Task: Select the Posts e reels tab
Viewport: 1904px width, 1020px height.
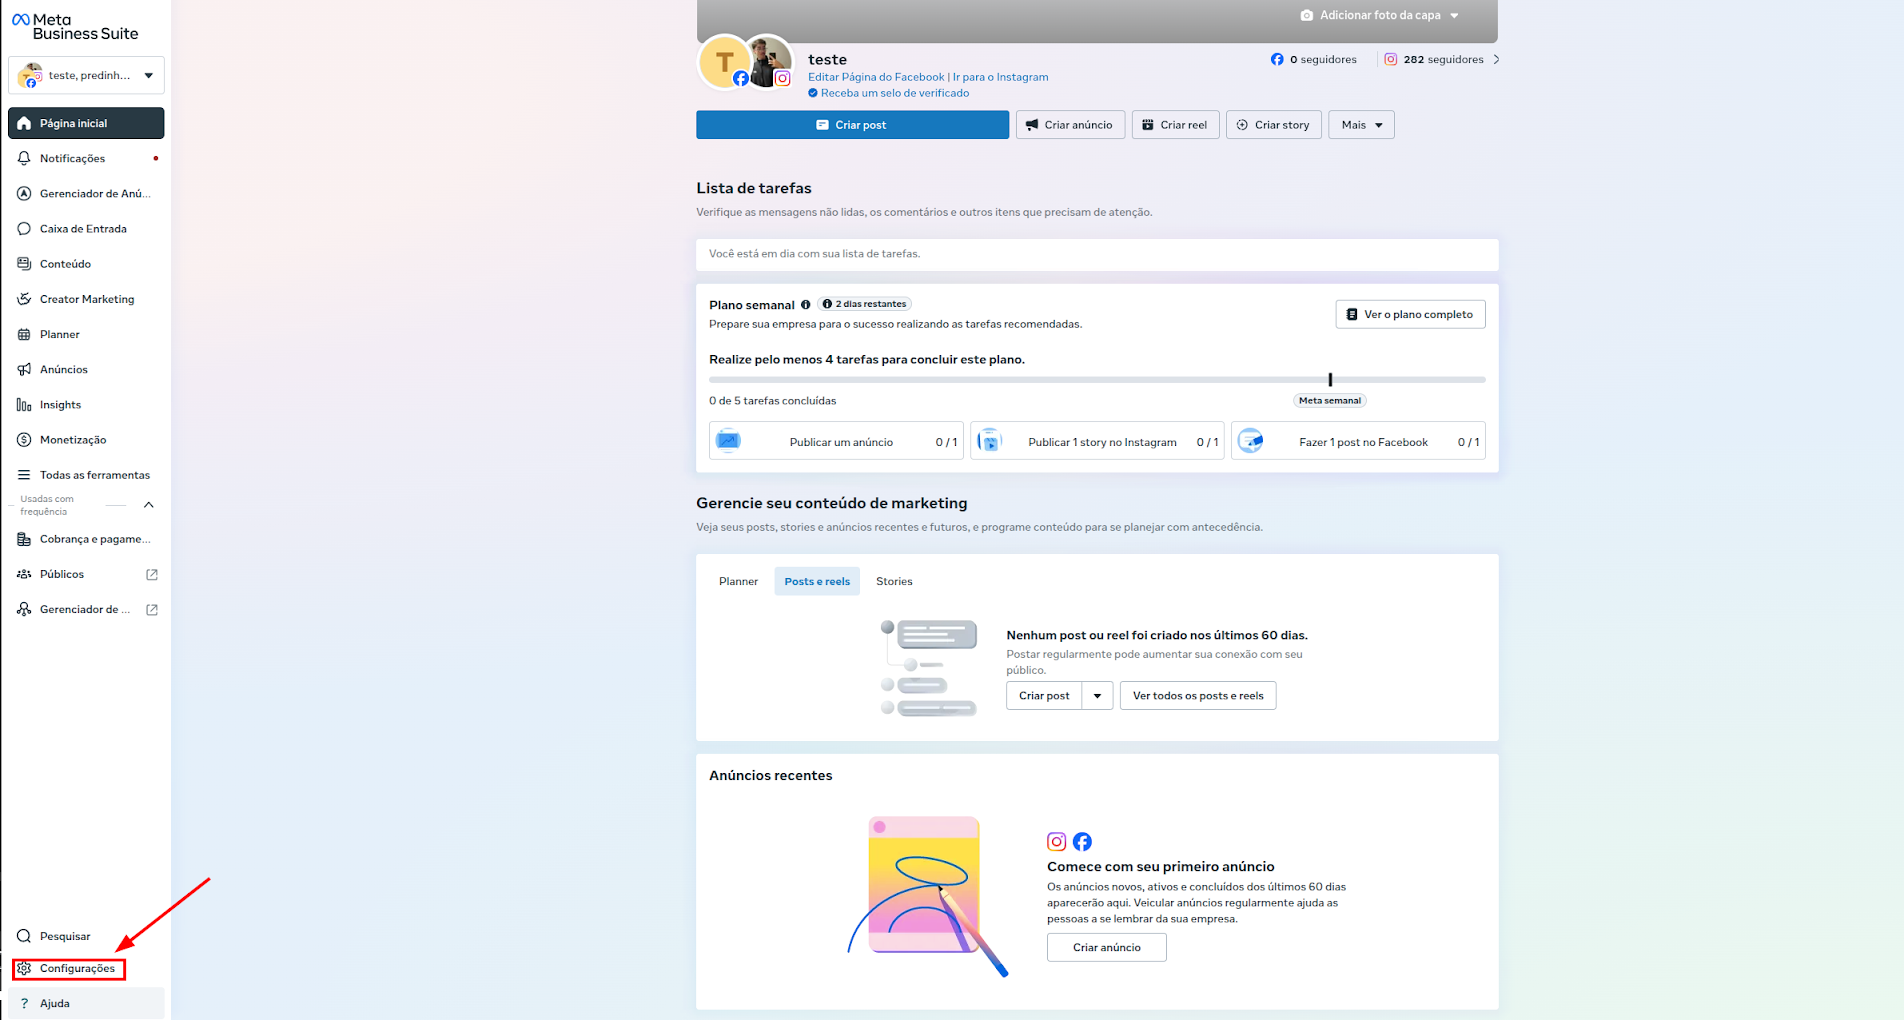Action: click(x=817, y=581)
